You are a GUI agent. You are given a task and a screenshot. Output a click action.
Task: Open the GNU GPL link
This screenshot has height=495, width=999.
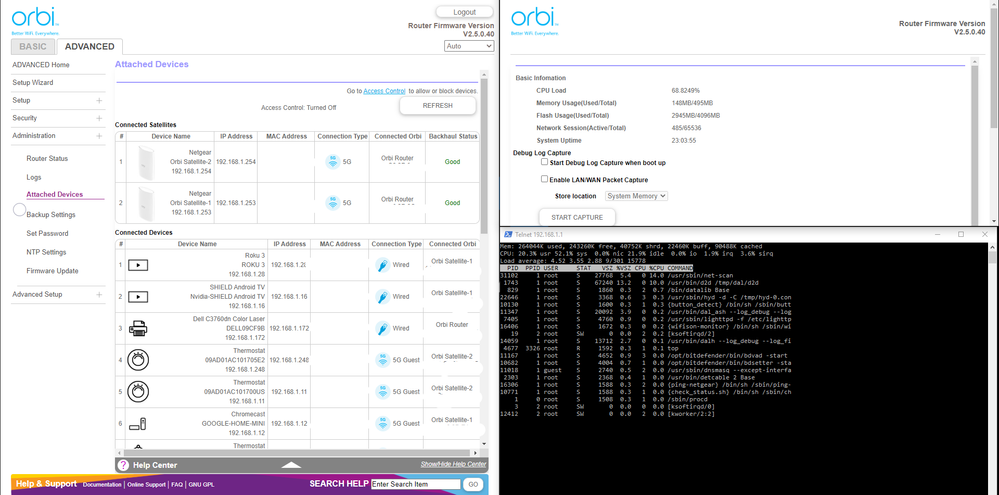[202, 485]
